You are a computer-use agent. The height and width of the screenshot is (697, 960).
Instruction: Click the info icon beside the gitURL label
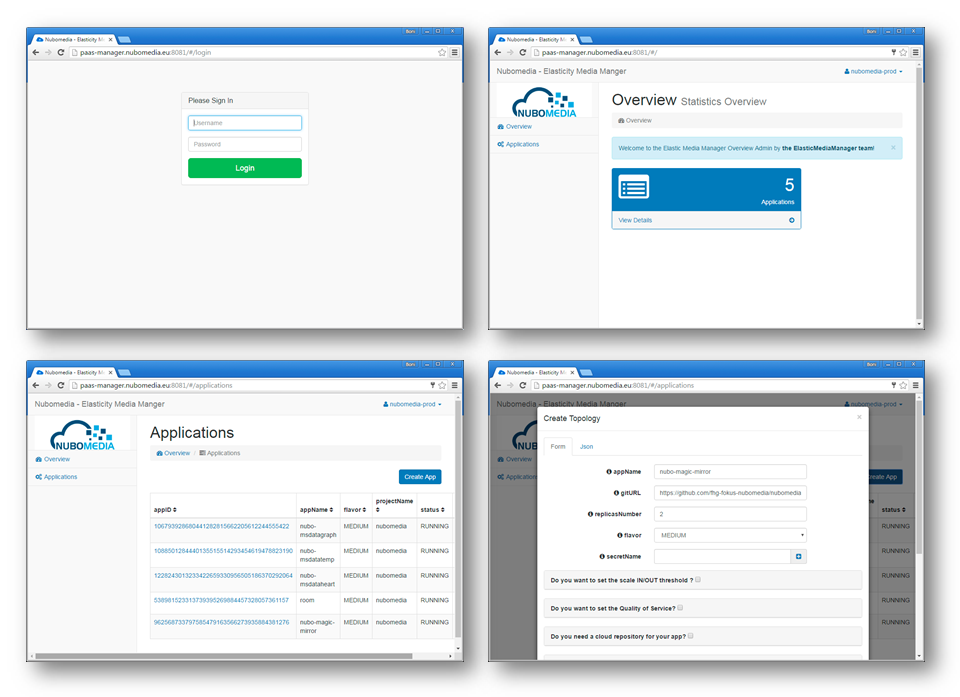pyautogui.click(x=617, y=493)
